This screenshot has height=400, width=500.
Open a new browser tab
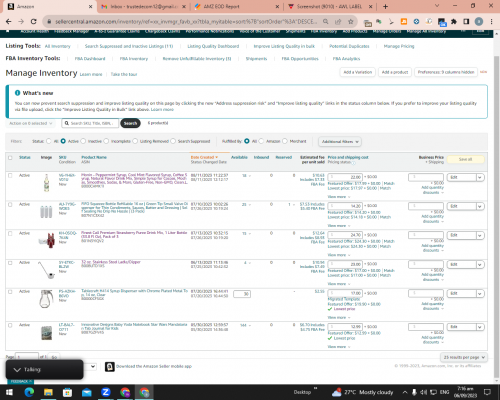click(x=385, y=6)
